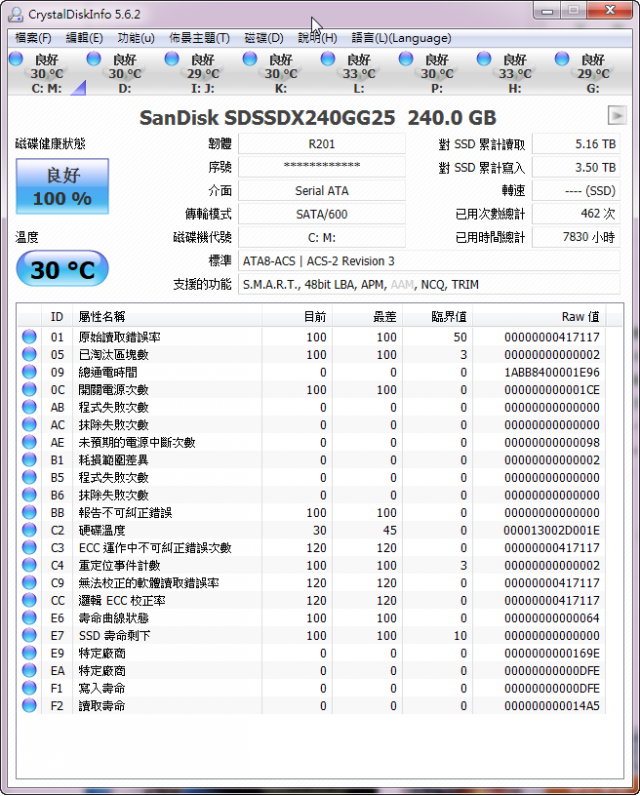This screenshot has height=796, width=640.
Task: Click status orb for attribute B1 耗損範圍差異
Action: click(29, 460)
